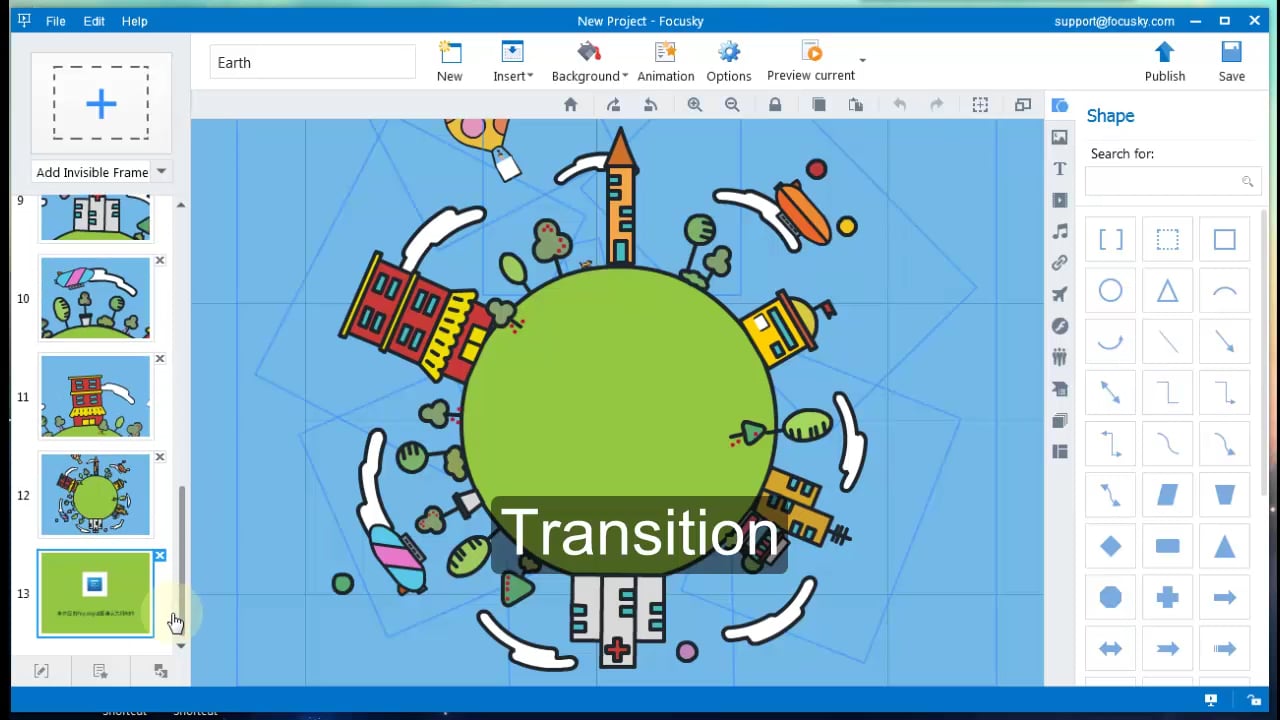Open the Video insert icon in sidebar
1280x720 pixels.
(1060, 200)
